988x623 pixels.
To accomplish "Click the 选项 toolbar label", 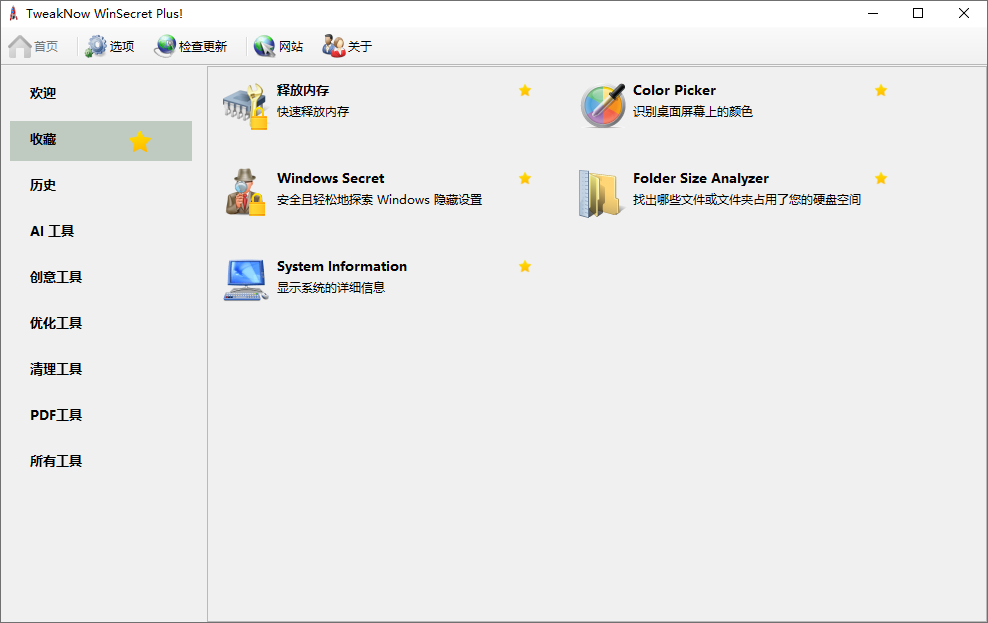I will click(x=122, y=47).
